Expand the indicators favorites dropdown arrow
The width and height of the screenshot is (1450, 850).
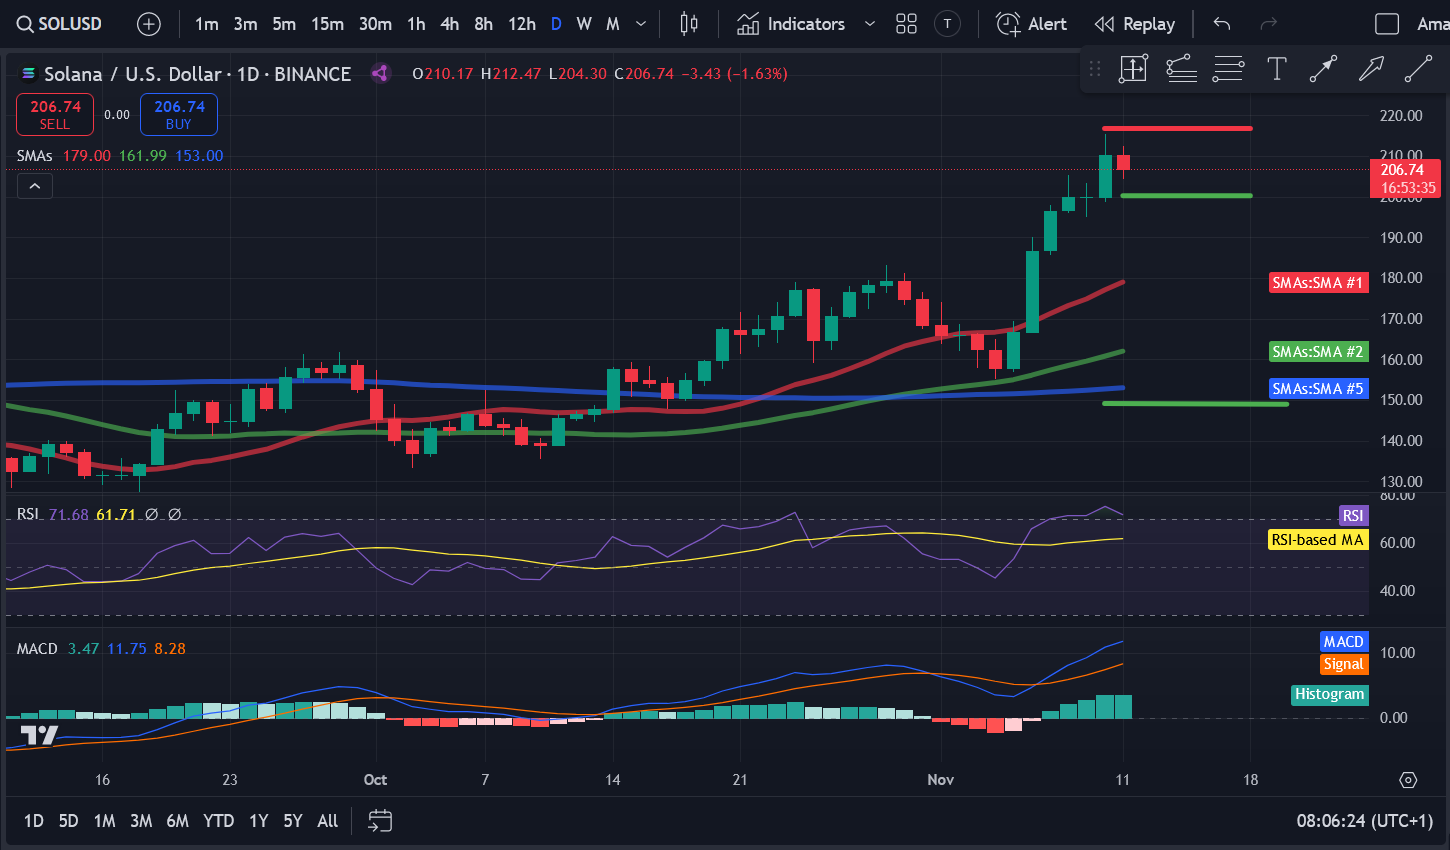click(869, 24)
